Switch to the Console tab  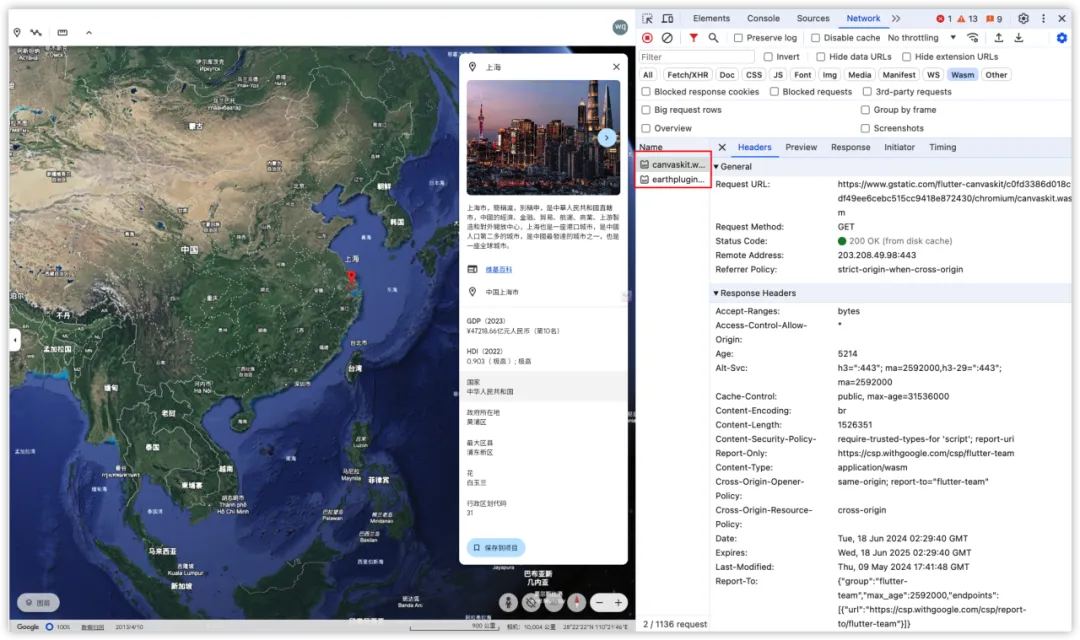(x=763, y=18)
